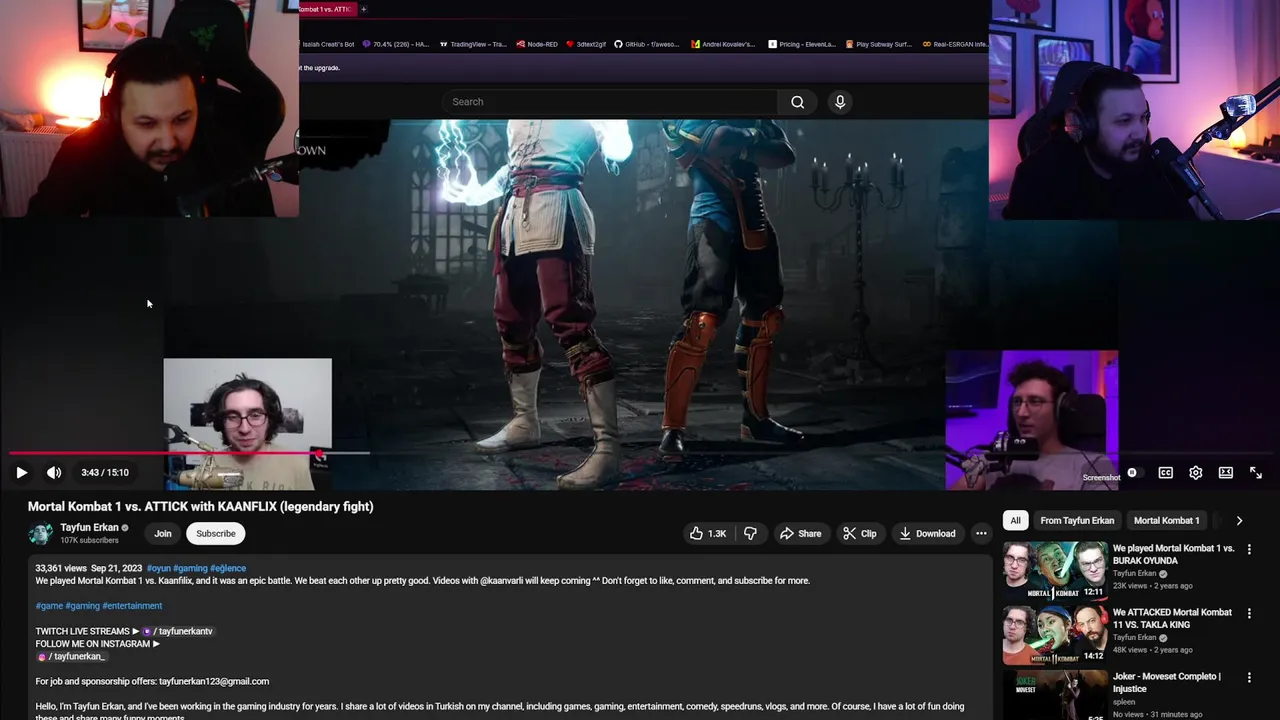Open the Node-RED bookmark
The width and height of the screenshot is (1280, 720).
(x=537, y=44)
